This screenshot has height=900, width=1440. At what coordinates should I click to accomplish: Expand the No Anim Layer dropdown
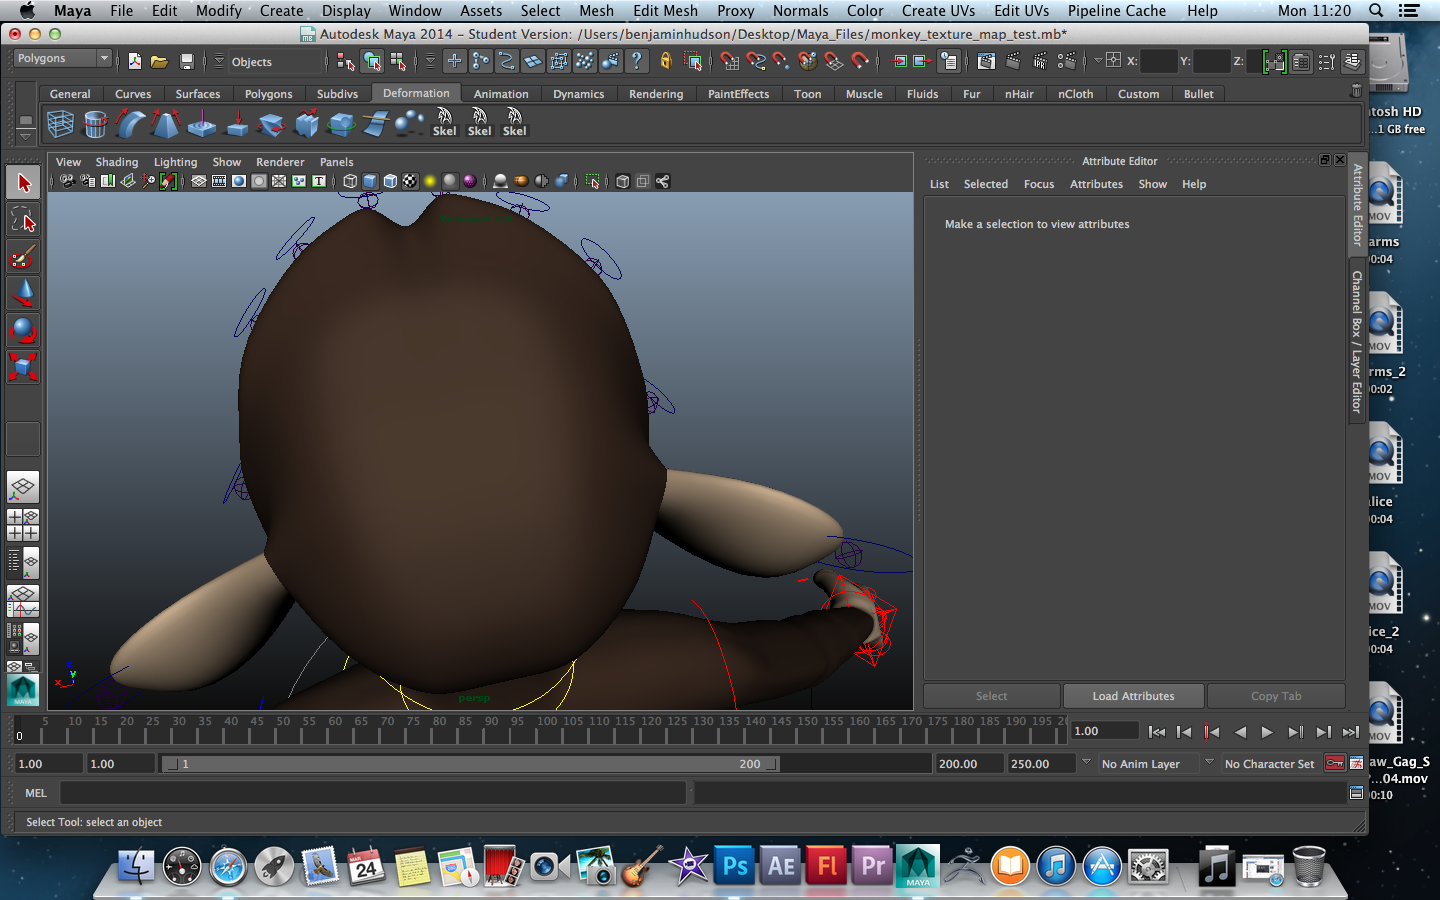(1087, 763)
